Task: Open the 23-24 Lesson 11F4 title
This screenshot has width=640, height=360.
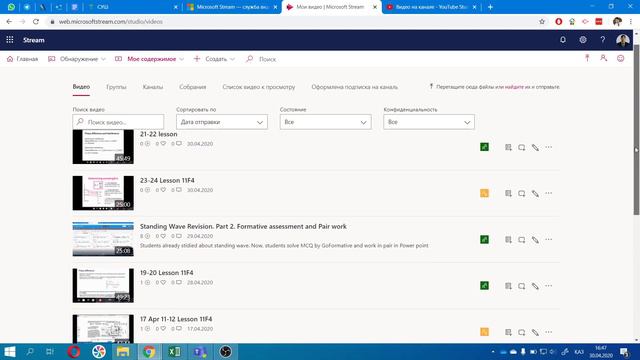Action: (x=167, y=180)
